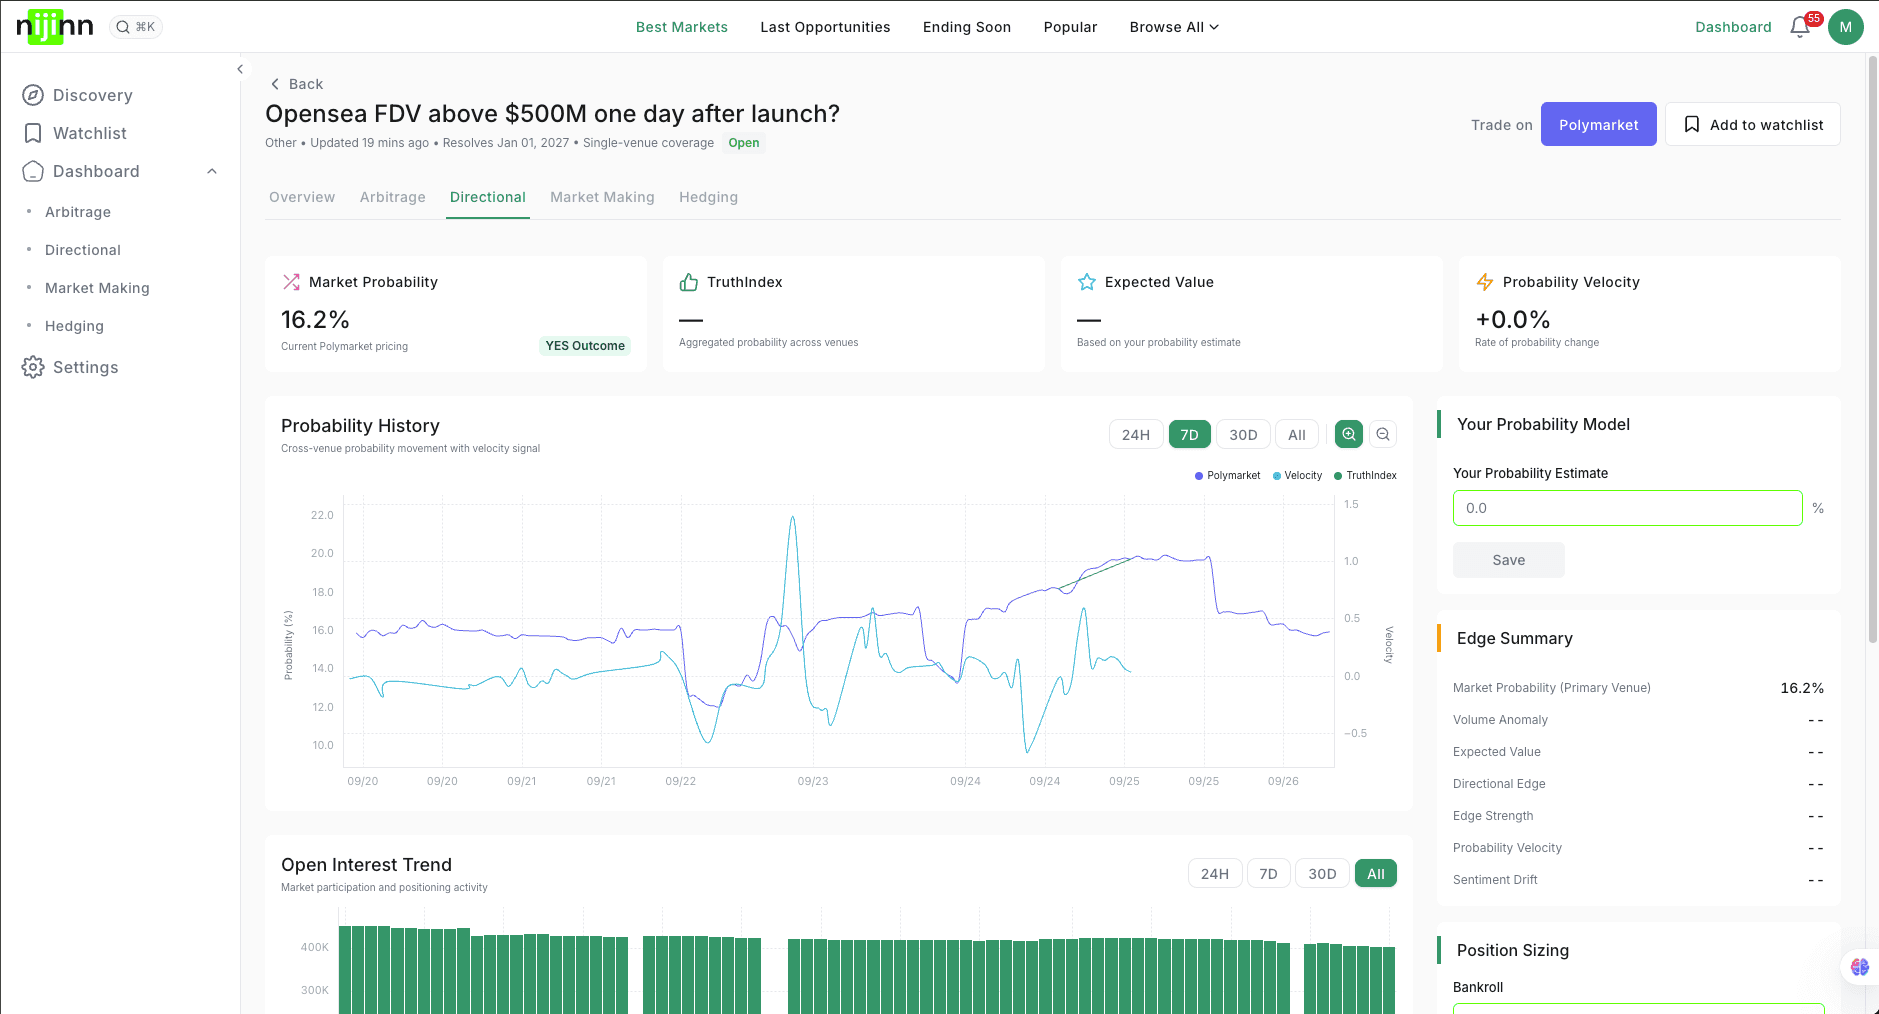This screenshot has width=1879, height=1014.
Task: Select 24H range for Probability History
Action: [x=1136, y=434]
